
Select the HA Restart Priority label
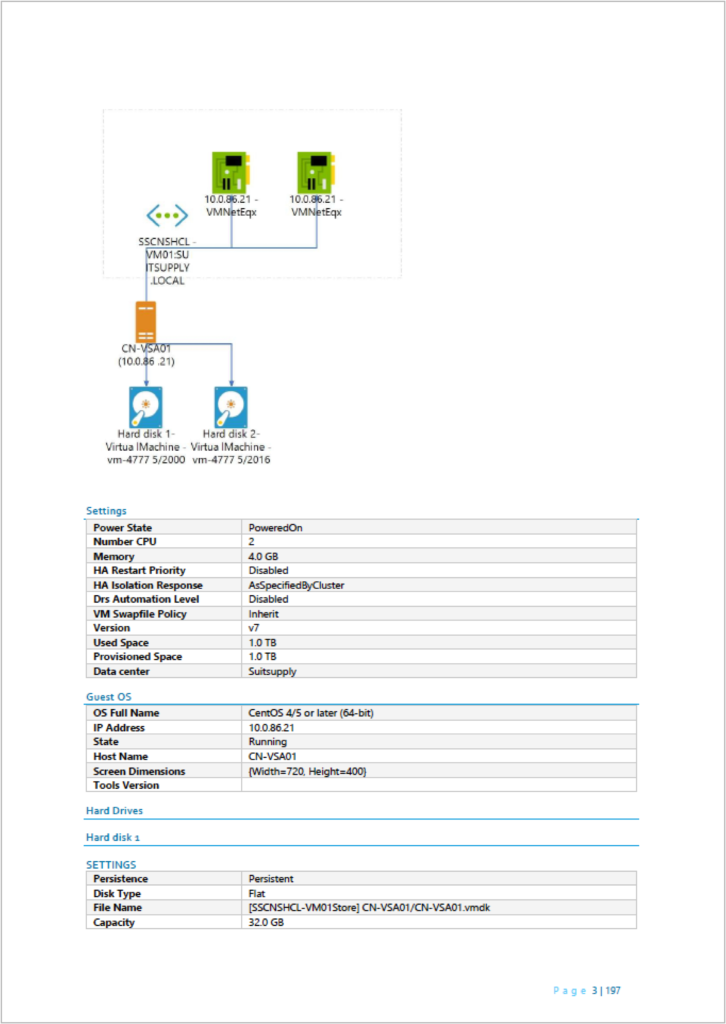pyautogui.click(x=140, y=570)
